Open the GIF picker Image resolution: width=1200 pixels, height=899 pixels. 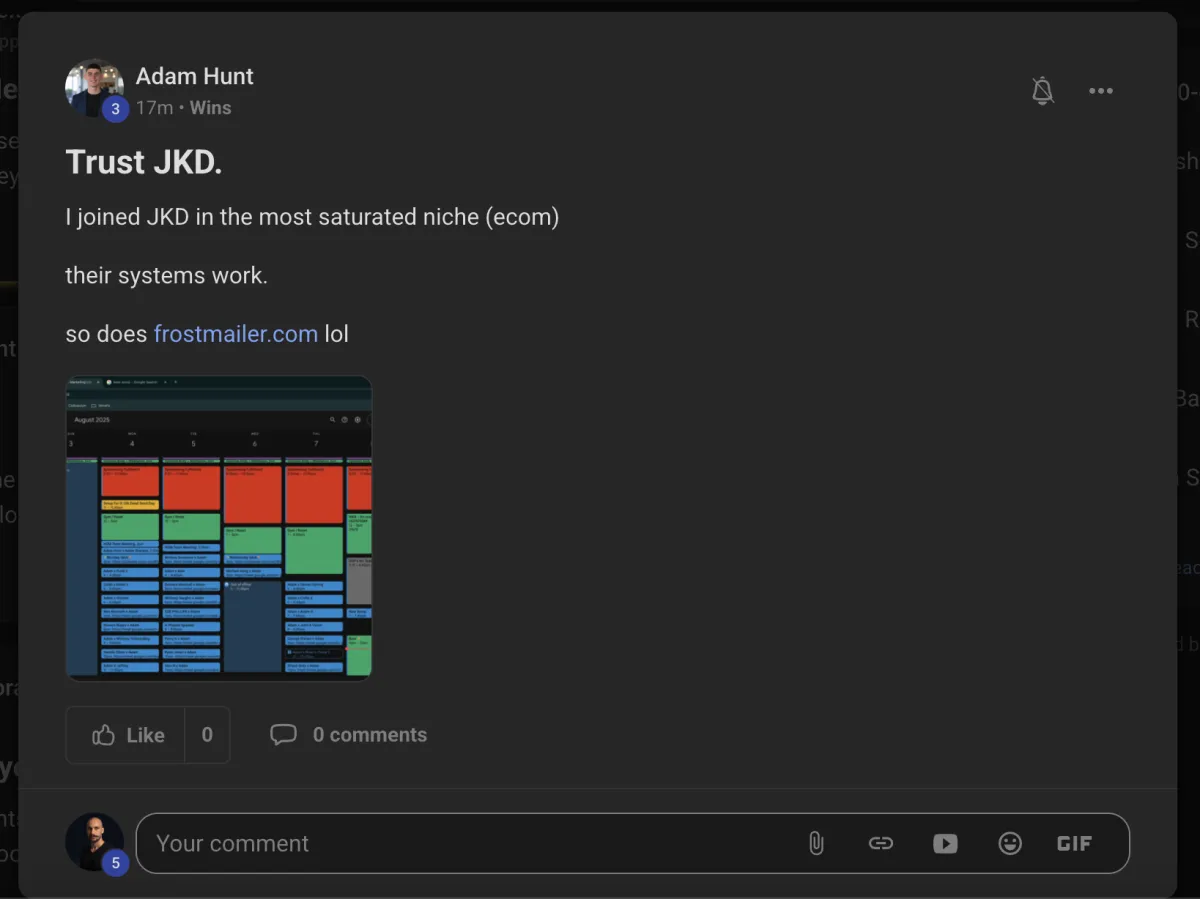coord(1074,843)
